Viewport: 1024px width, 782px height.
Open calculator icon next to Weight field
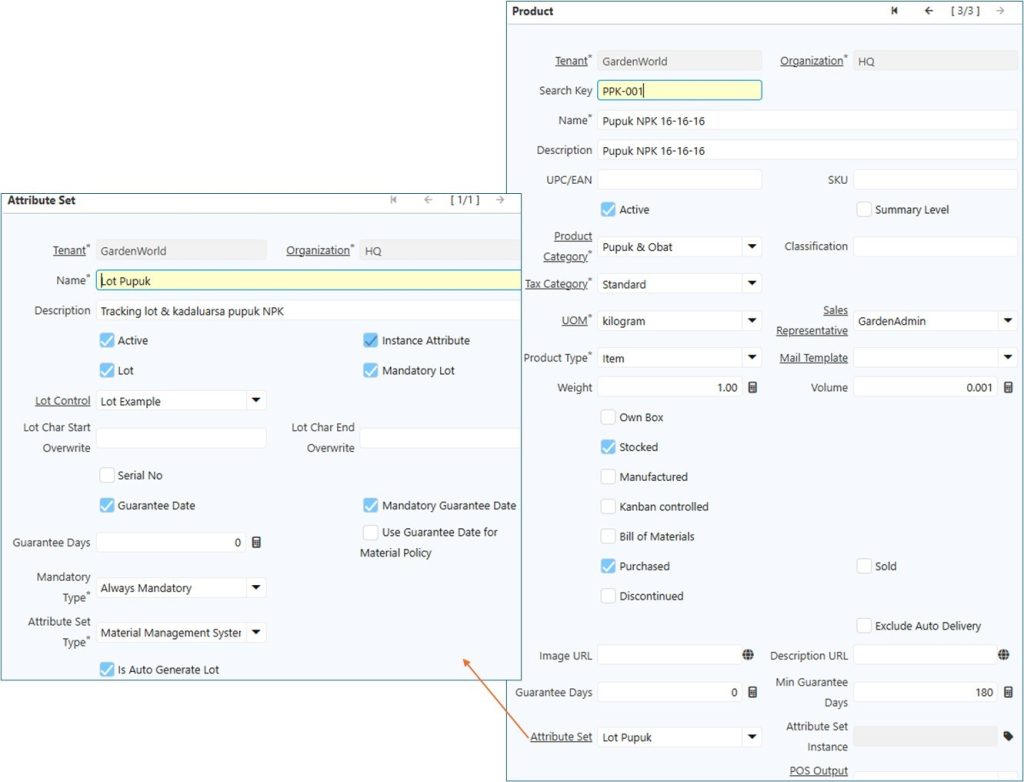tap(753, 388)
